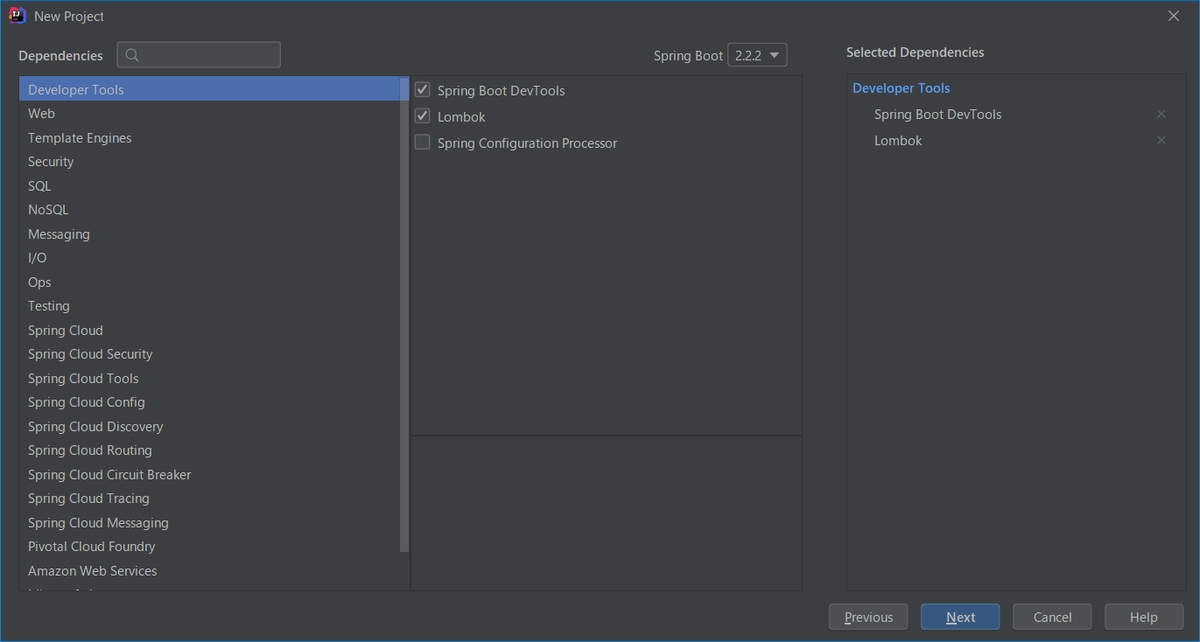Focus the dependencies search field
Viewport: 1200px width, 642px height.
pos(199,55)
